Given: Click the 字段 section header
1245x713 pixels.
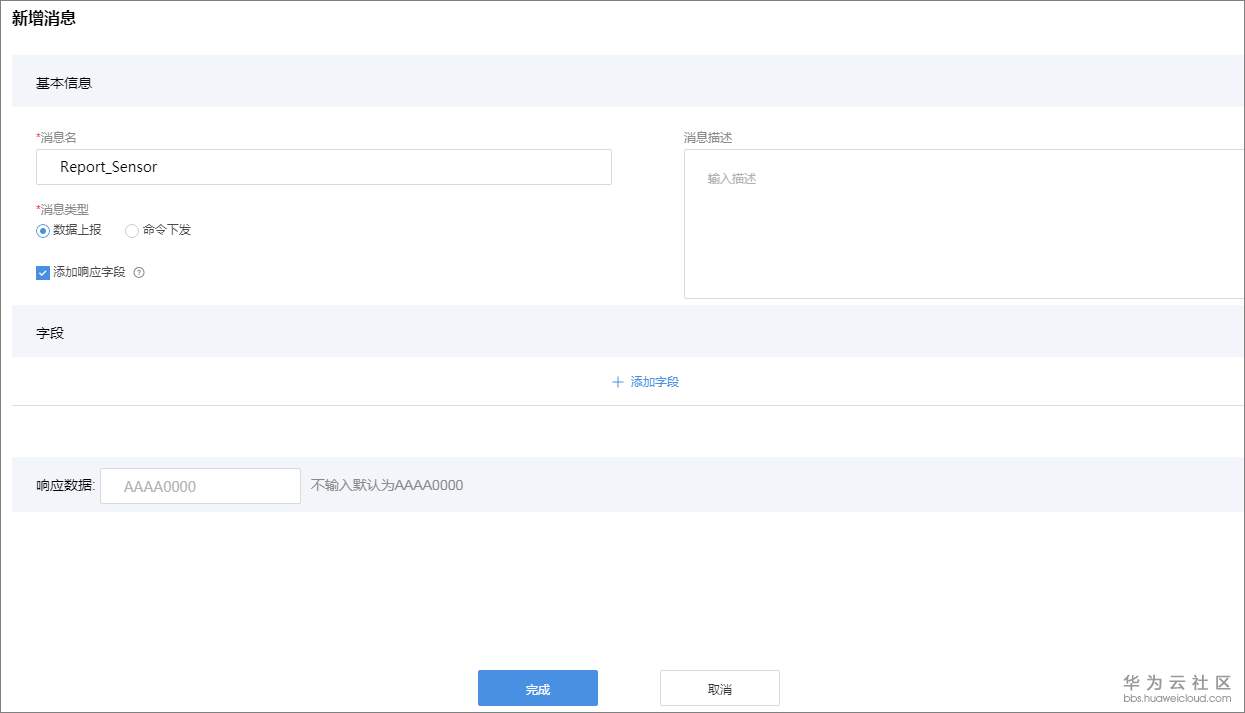Looking at the screenshot, I should (x=628, y=332).
